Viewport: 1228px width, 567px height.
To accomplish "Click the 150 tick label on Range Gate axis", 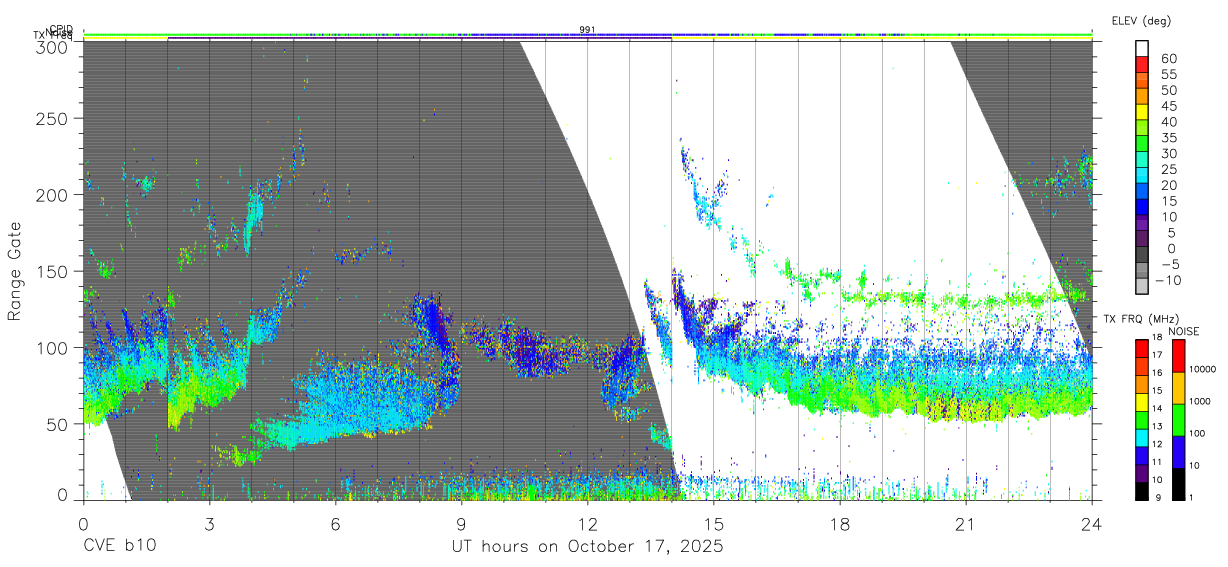I will (x=50, y=271).
